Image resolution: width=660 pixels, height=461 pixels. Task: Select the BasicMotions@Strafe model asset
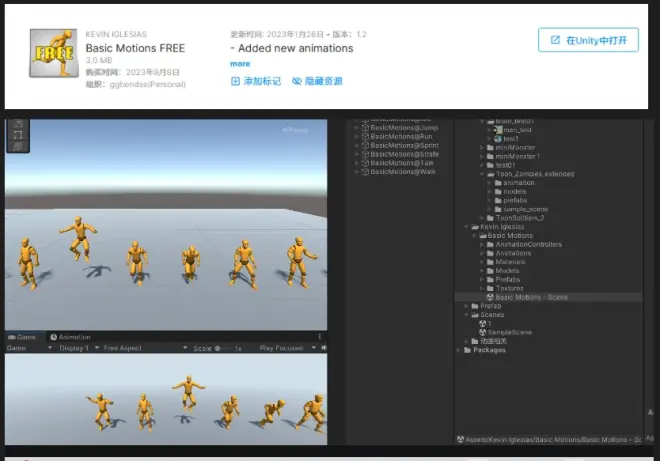coord(400,154)
